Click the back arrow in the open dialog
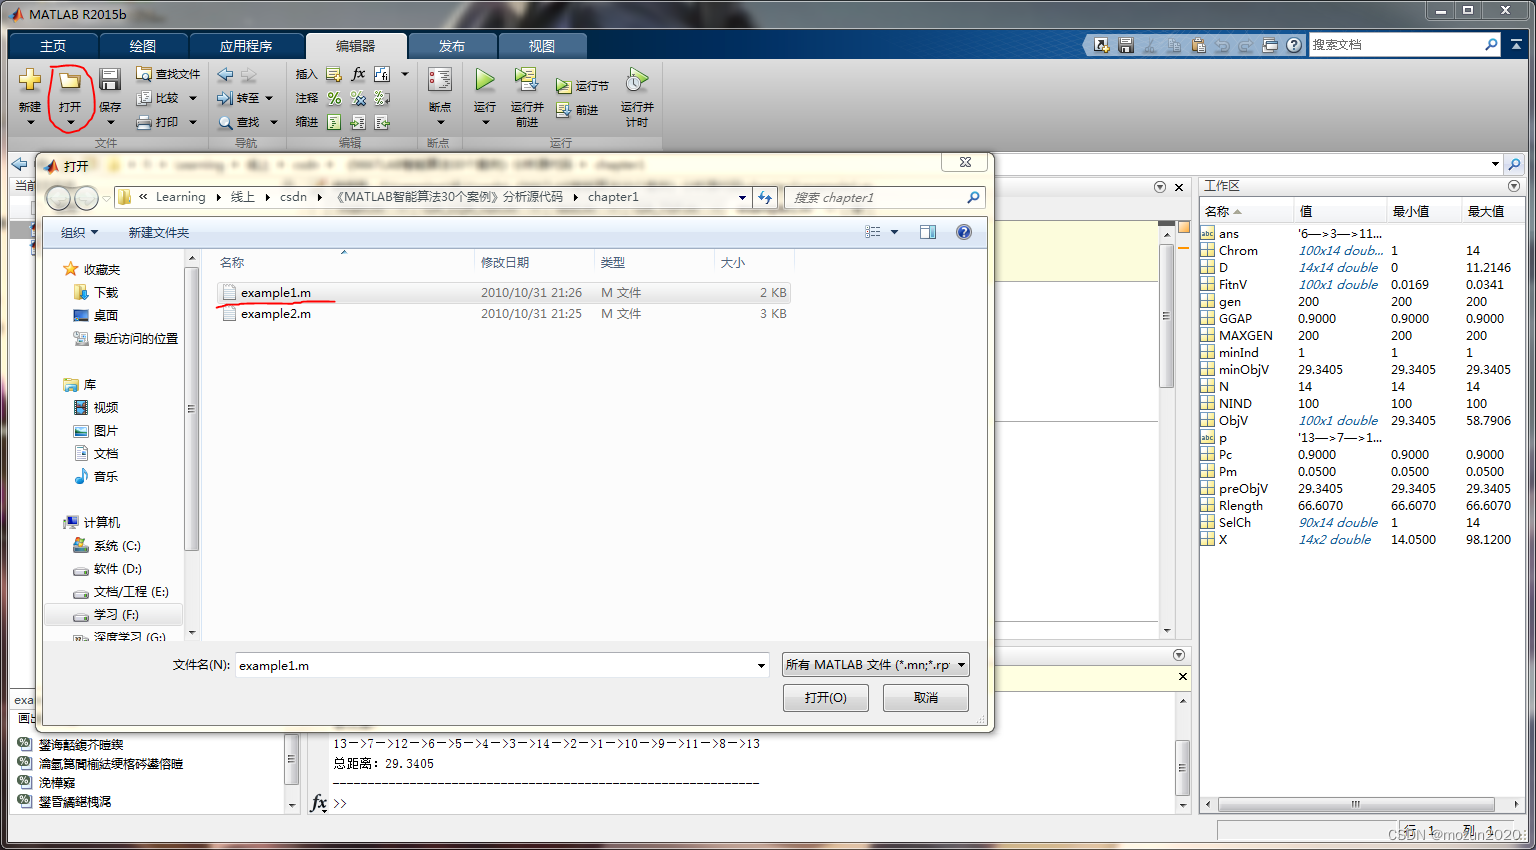The width and height of the screenshot is (1536, 850). click(x=59, y=198)
